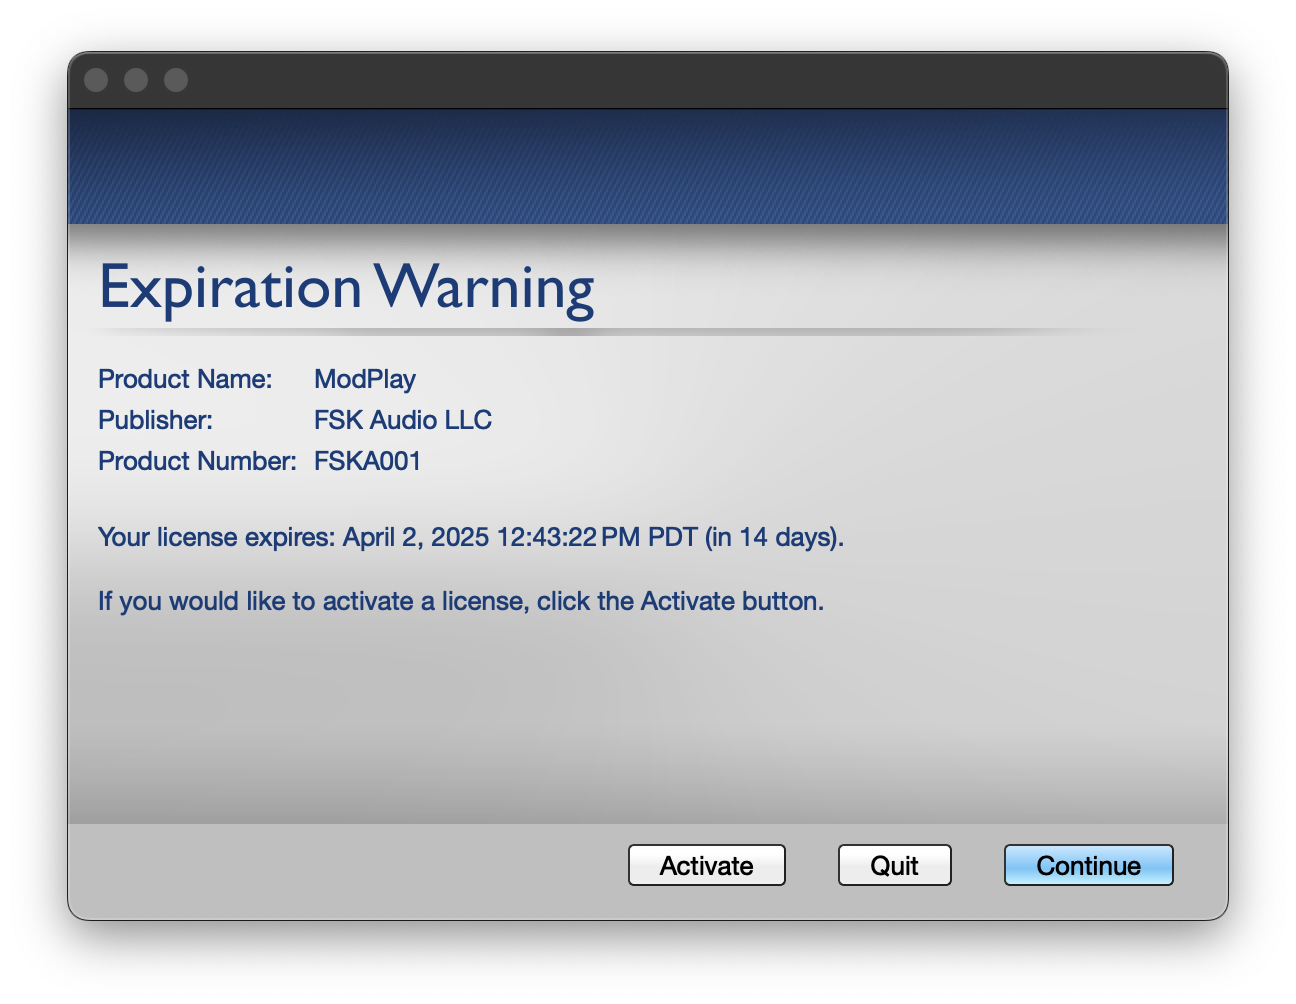Close the window with the leftmost title bar dot

(96, 80)
